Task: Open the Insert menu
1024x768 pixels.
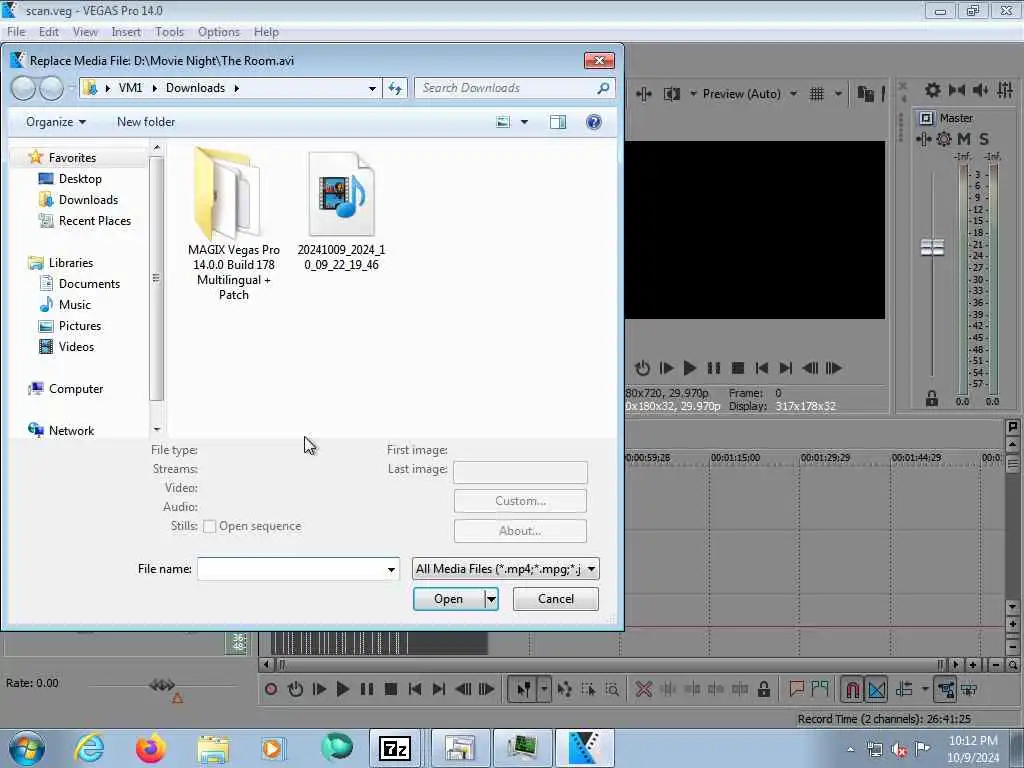Action: click(126, 32)
